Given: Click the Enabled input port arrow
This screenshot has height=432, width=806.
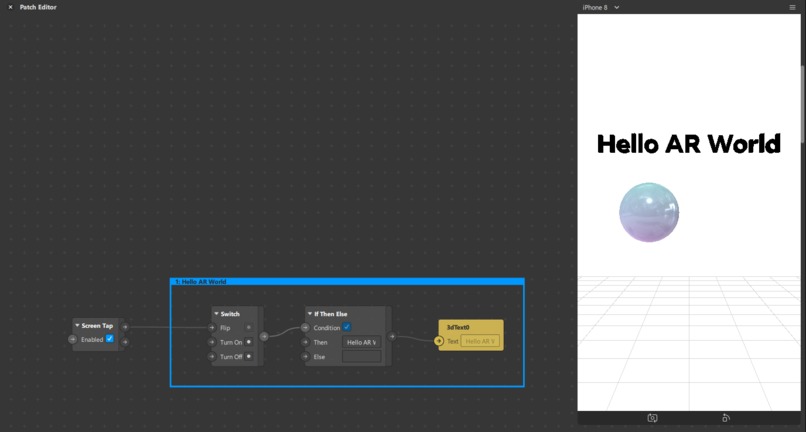Looking at the screenshot, I should pos(72,339).
